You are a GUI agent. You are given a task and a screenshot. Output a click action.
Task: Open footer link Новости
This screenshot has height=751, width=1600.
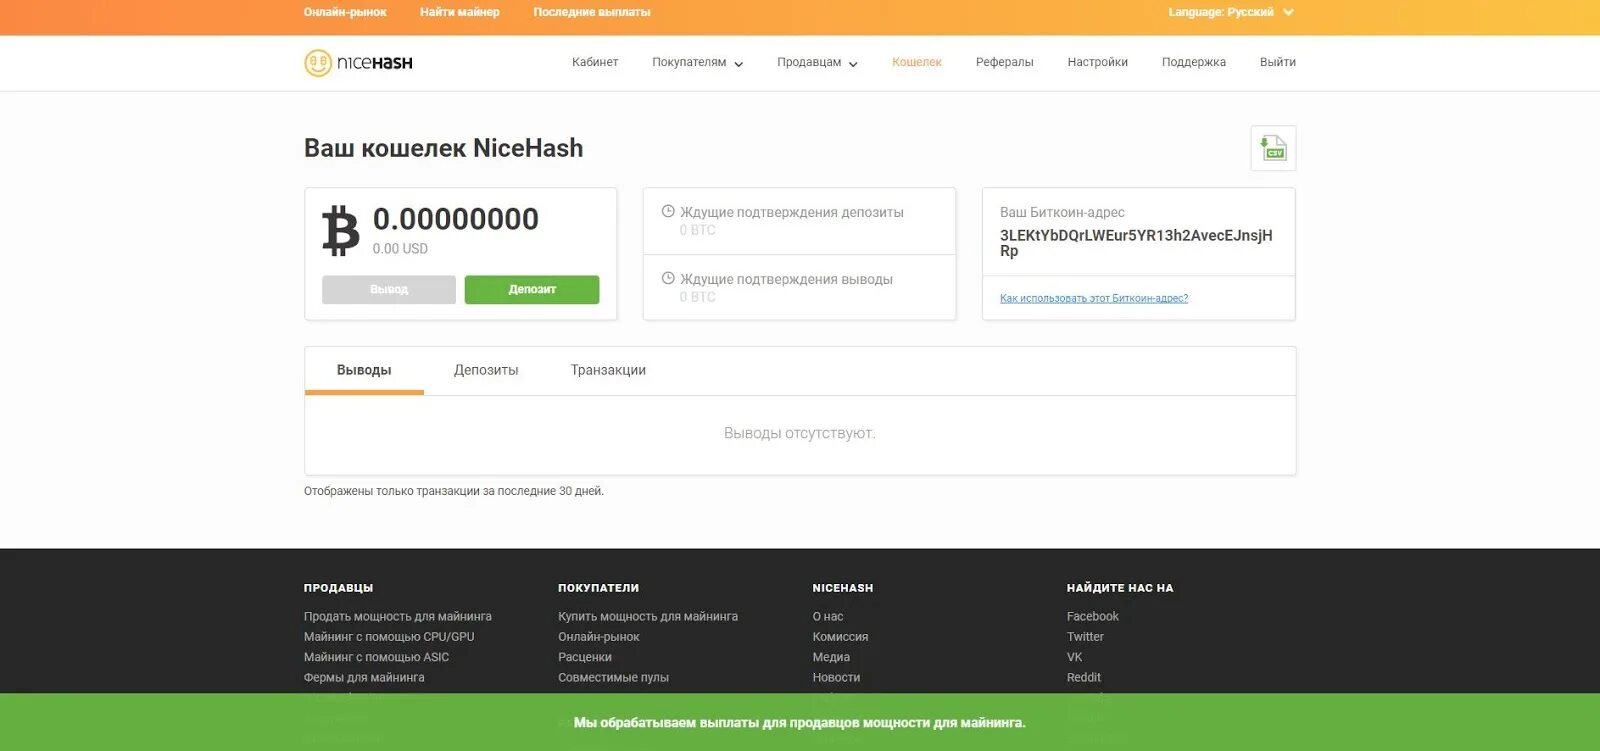click(x=836, y=677)
